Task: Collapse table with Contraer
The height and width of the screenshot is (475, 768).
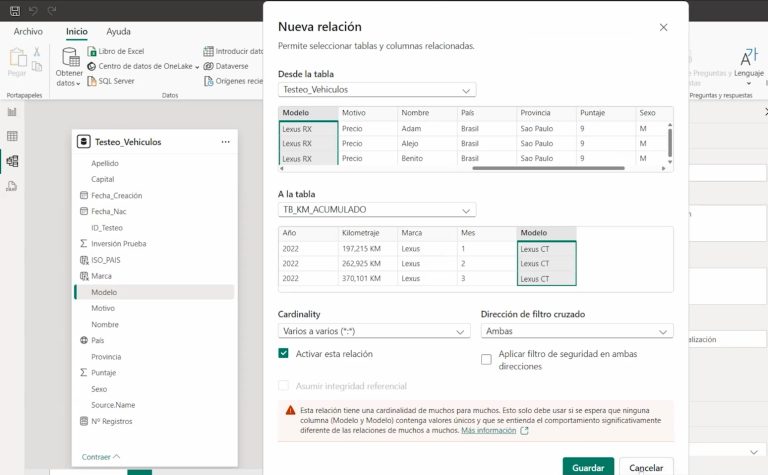Action: [x=100, y=456]
